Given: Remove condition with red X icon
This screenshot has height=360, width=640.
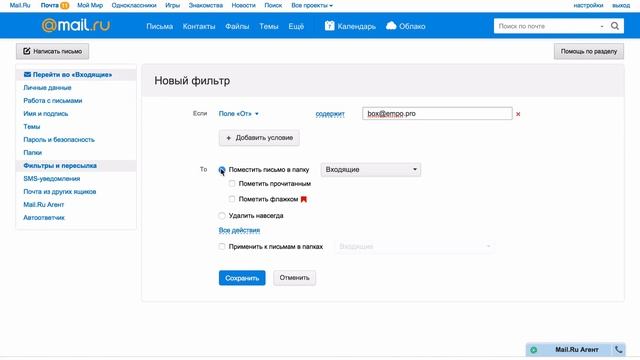Looking at the screenshot, I should 518,114.
